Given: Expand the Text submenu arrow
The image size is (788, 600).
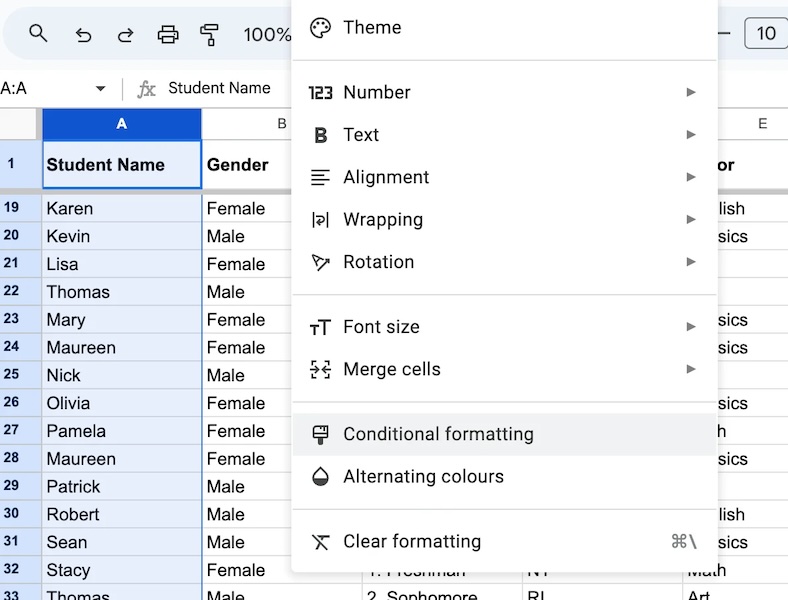Looking at the screenshot, I should [x=691, y=134].
